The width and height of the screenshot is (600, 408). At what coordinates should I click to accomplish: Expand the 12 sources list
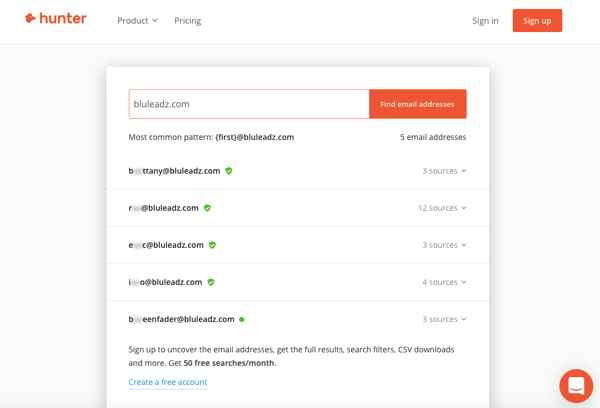[x=442, y=208]
